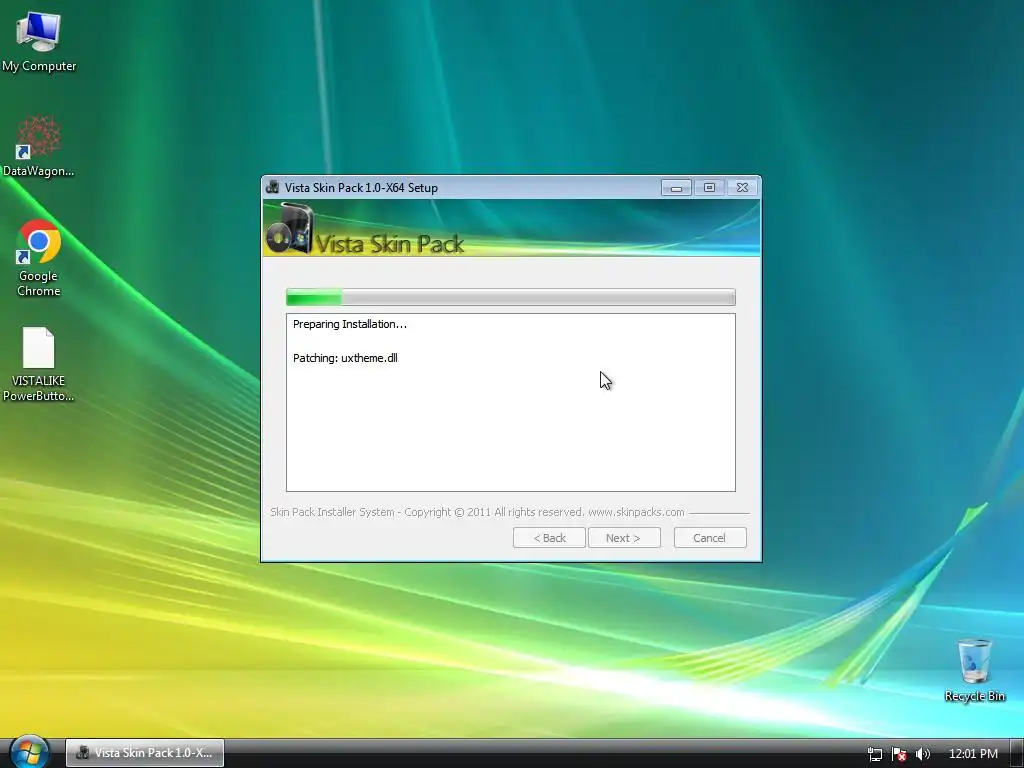Click the Vista Skin Pack box logo
Viewport: 1024px width, 768px height.
coord(291,228)
